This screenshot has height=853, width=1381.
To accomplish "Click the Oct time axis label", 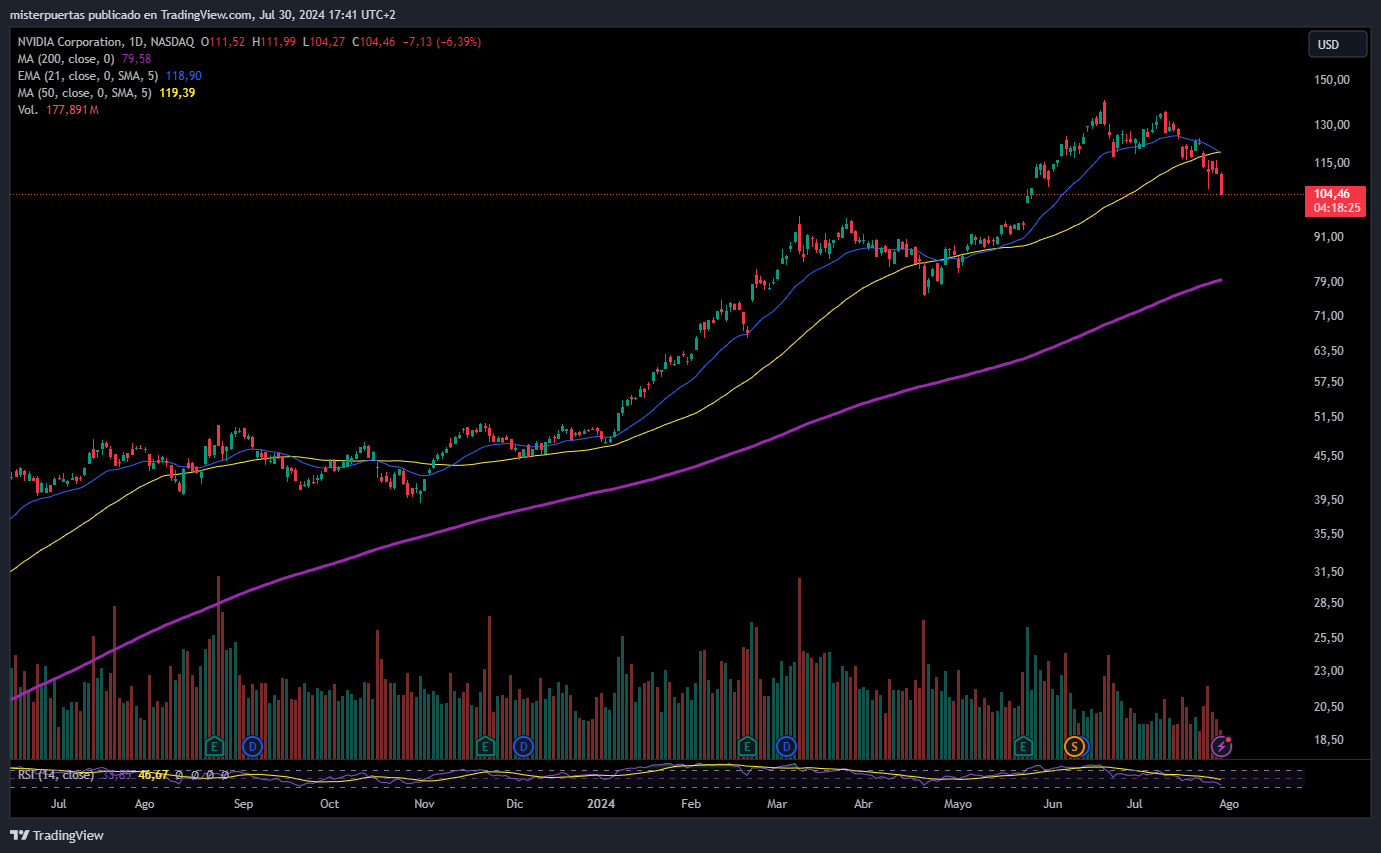I will [329, 804].
